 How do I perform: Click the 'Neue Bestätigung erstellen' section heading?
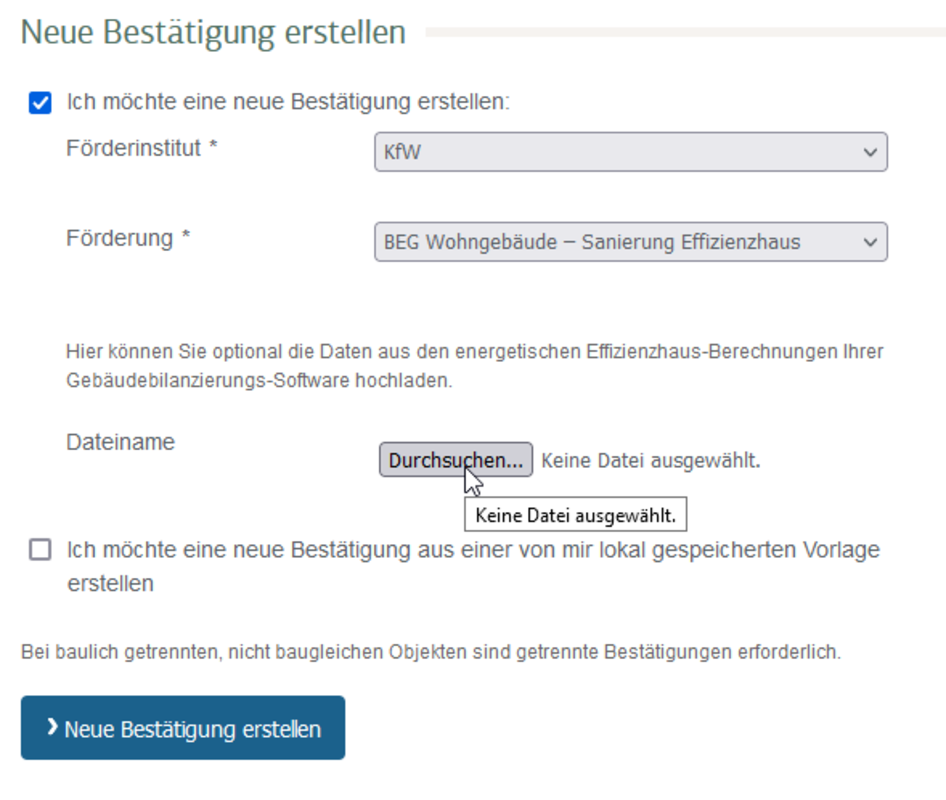[213, 32]
